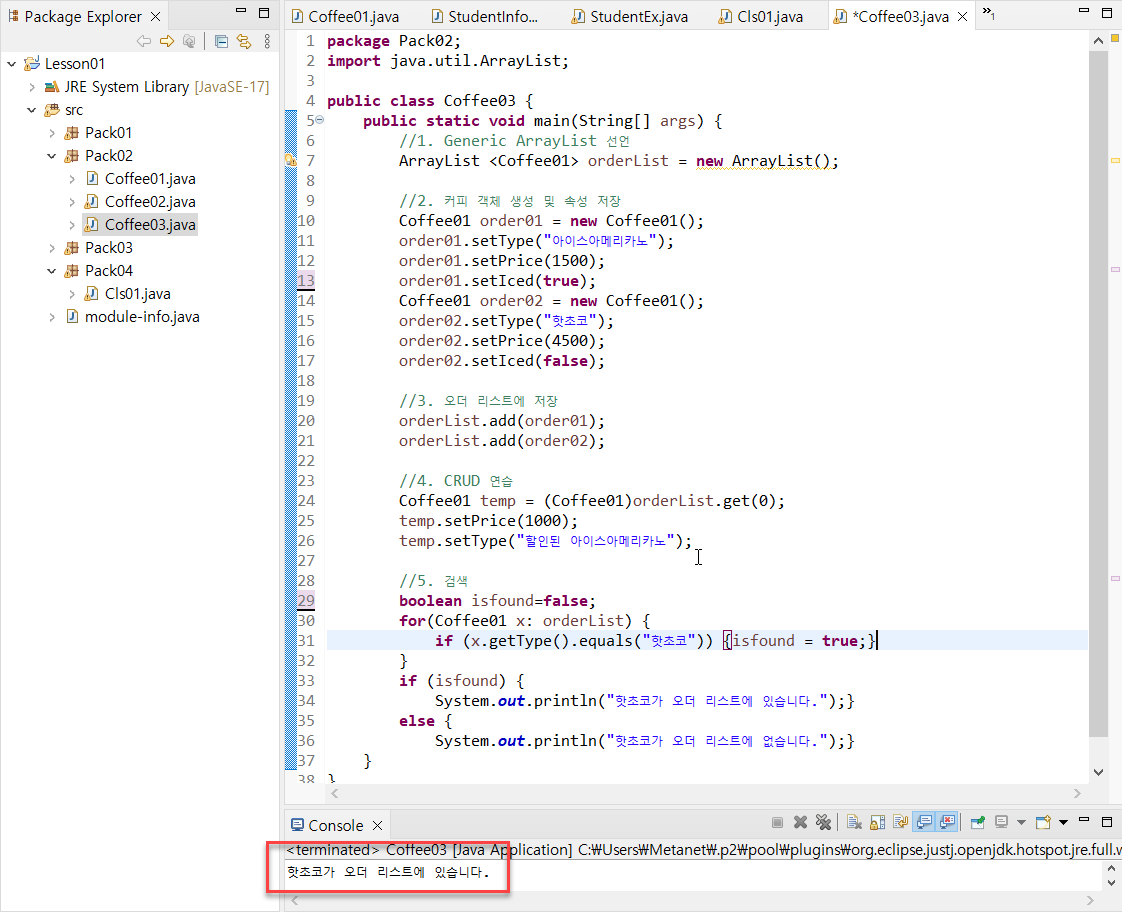This screenshot has width=1122, height=912.
Task: Toggle Word Wrap in Console
Action: 900,823
